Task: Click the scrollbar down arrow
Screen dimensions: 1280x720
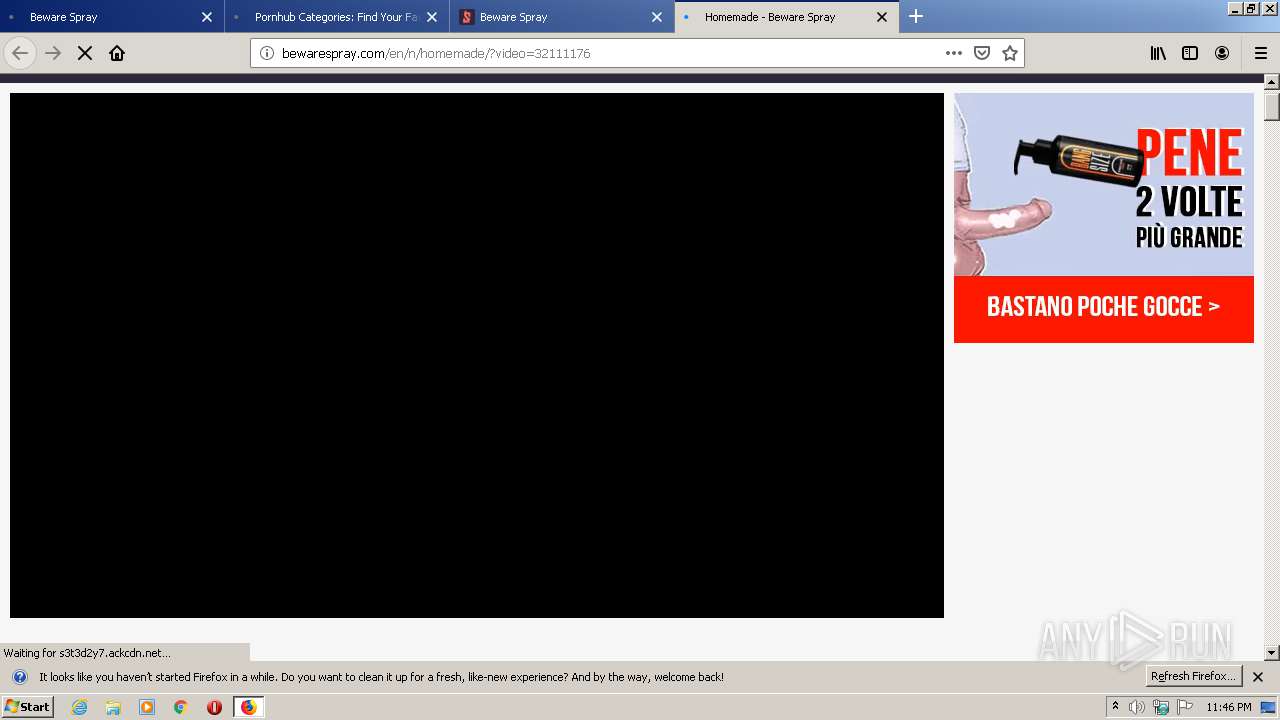Action: [1272, 653]
